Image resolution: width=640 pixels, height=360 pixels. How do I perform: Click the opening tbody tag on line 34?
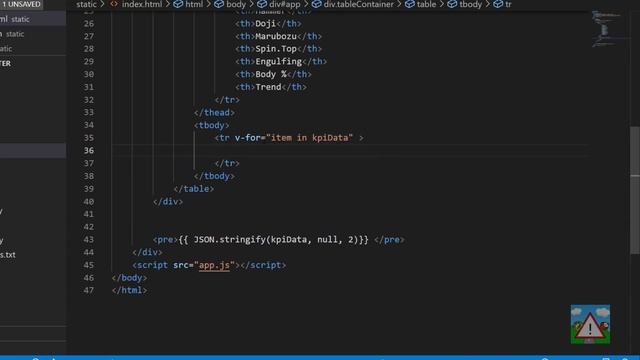pyautogui.click(x=211, y=125)
